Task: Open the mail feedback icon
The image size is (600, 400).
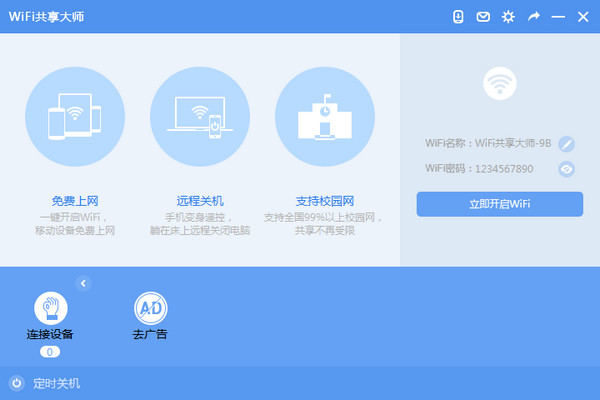Action: point(483,17)
